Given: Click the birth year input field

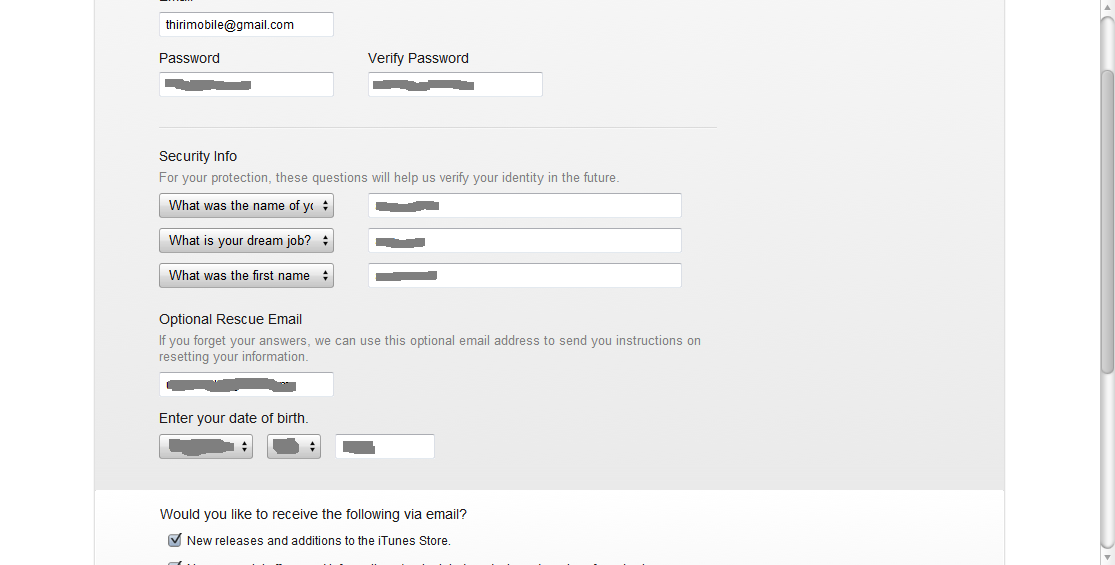Looking at the screenshot, I should click(385, 446).
